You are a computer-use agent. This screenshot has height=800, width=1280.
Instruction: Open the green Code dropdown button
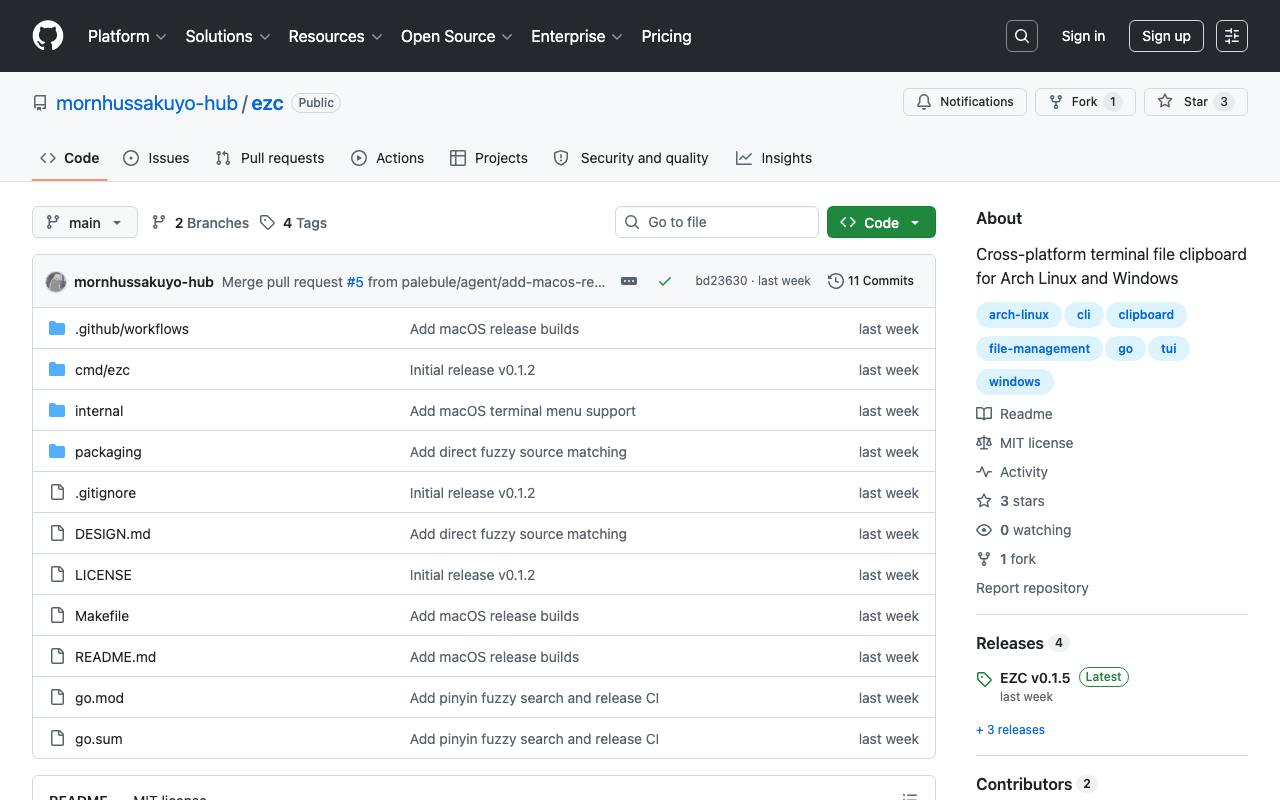[881, 222]
